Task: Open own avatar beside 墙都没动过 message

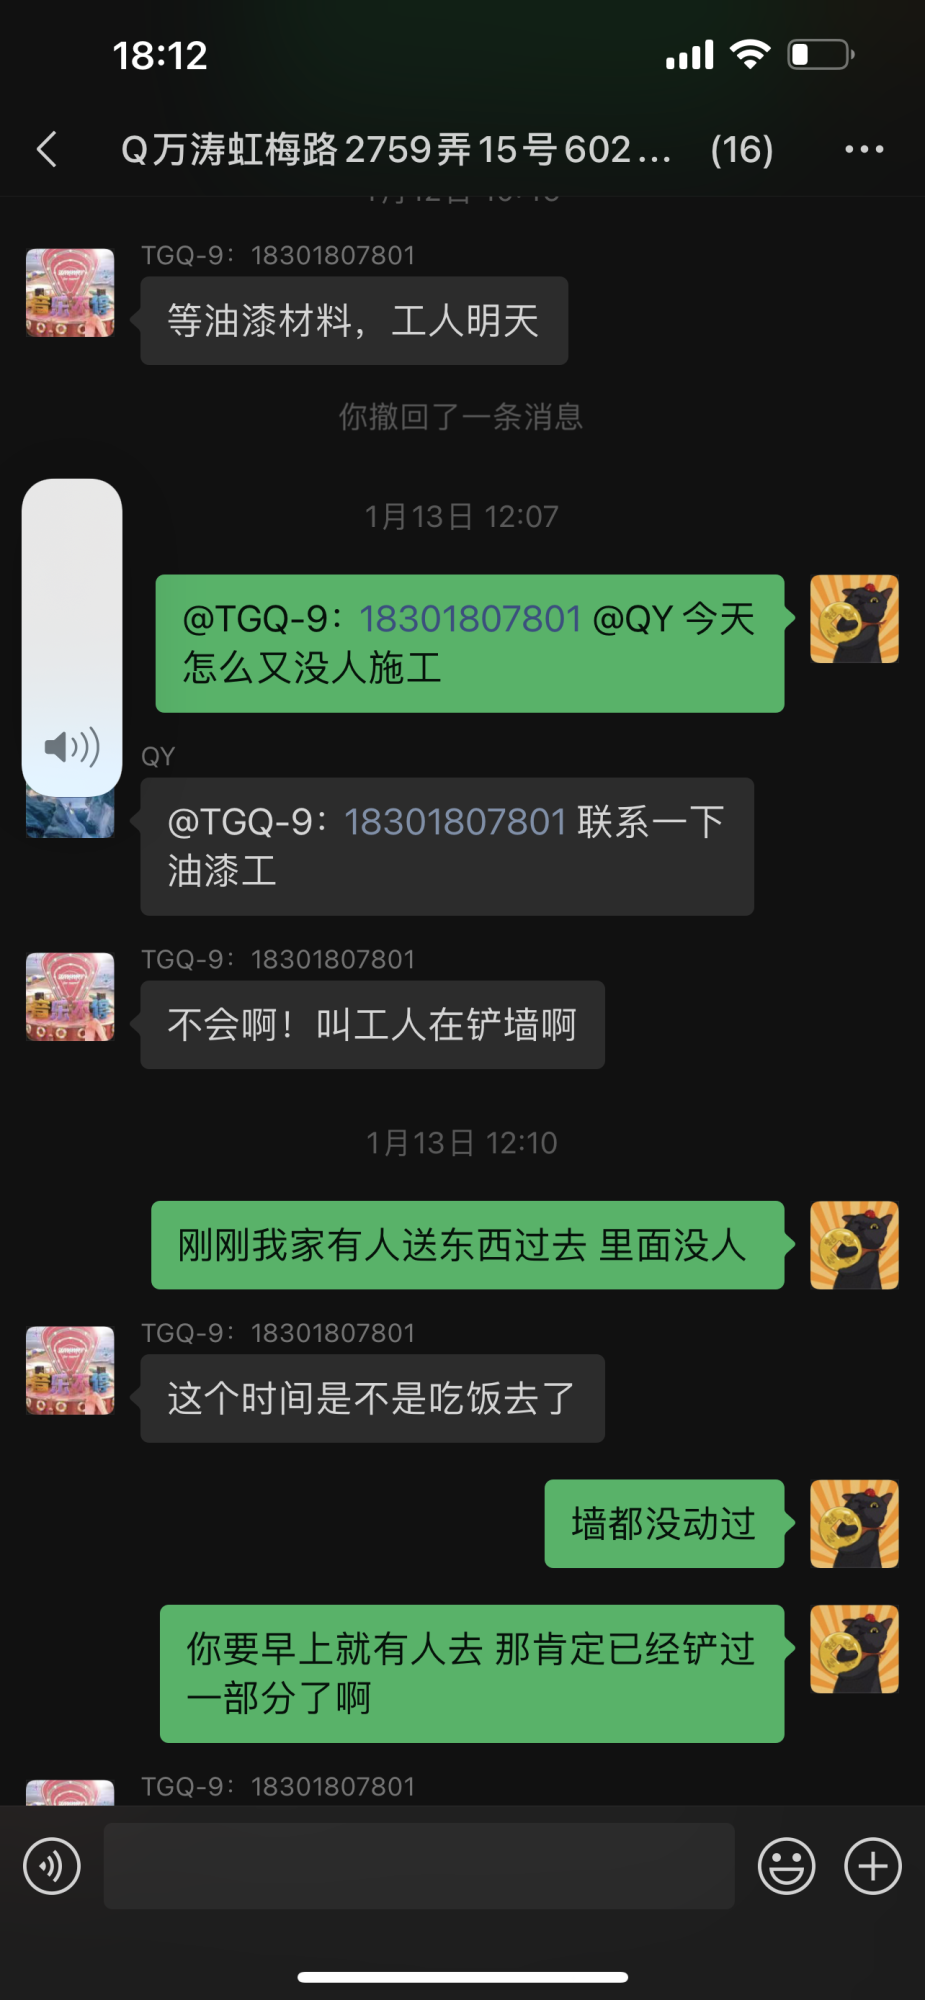Action: [854, 1523]
